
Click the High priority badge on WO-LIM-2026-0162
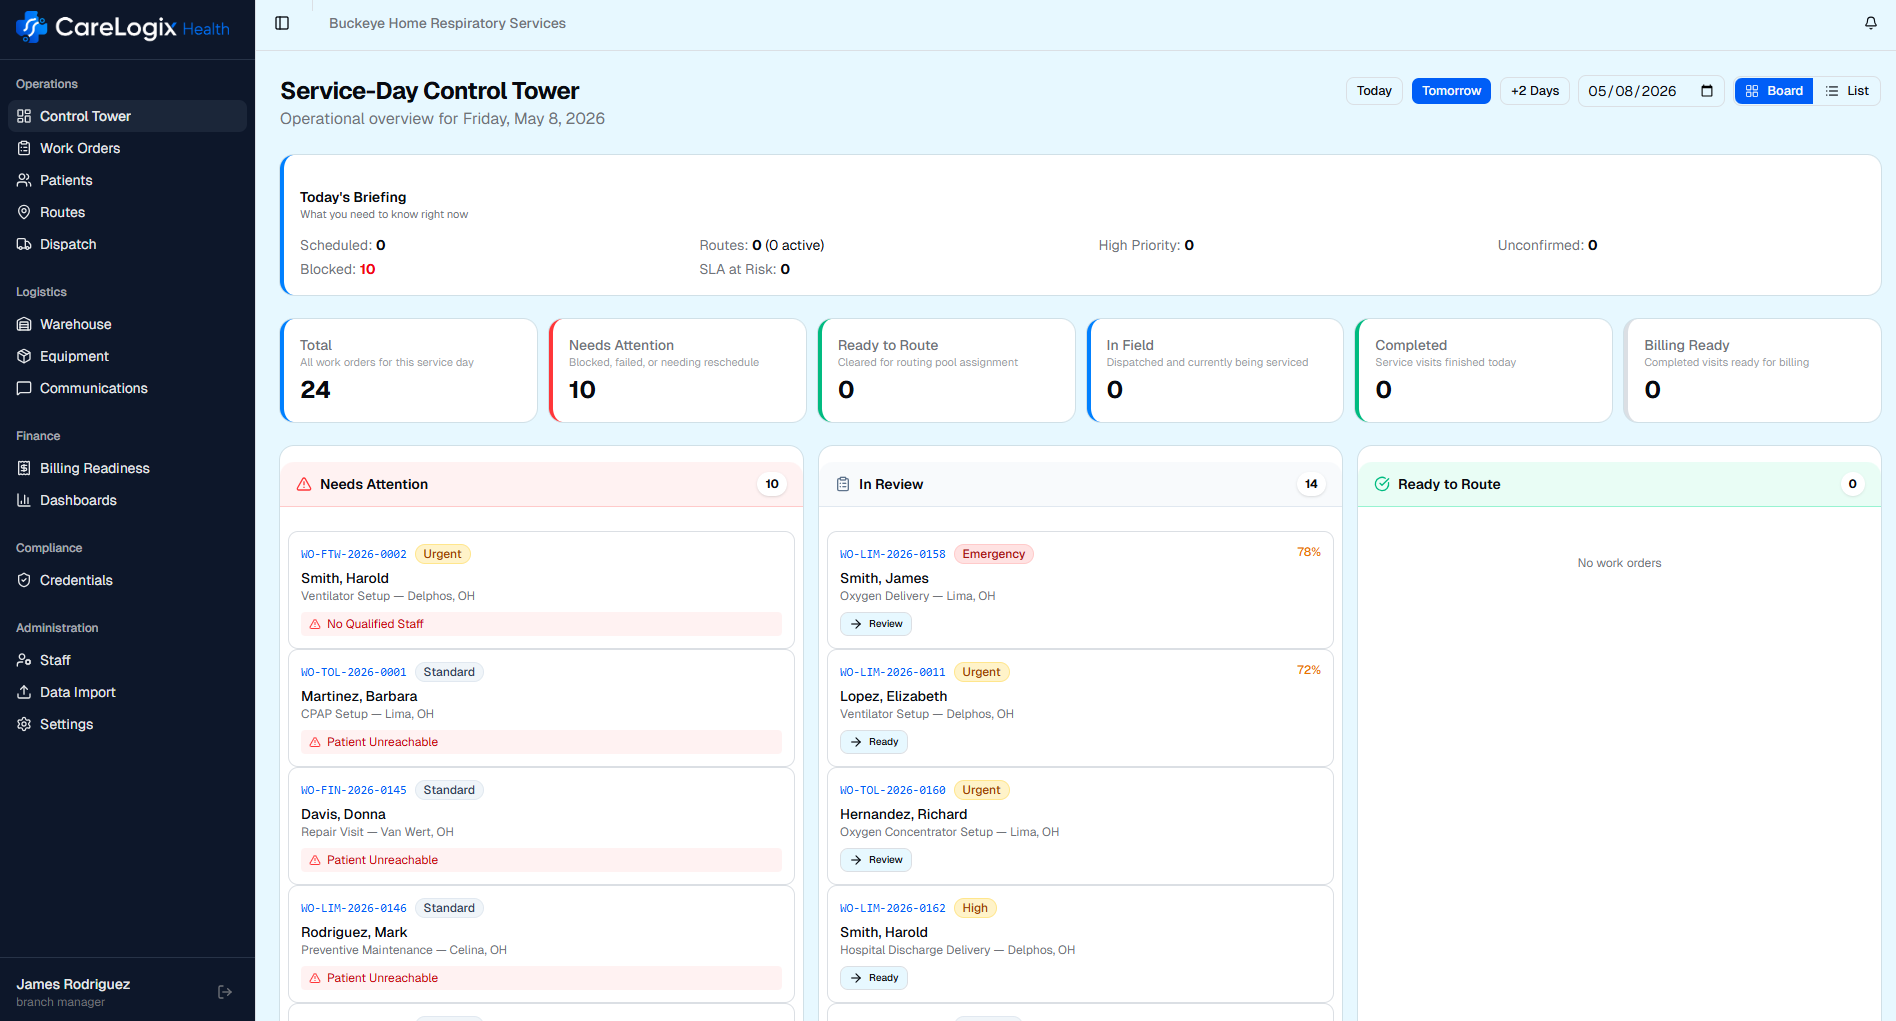point(975,908)
